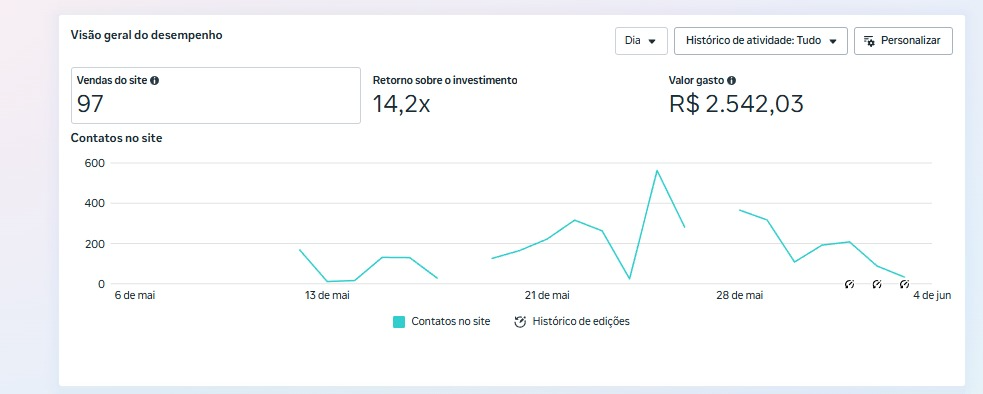
Task: Click the 97 sales value
Action: [90, 104]
